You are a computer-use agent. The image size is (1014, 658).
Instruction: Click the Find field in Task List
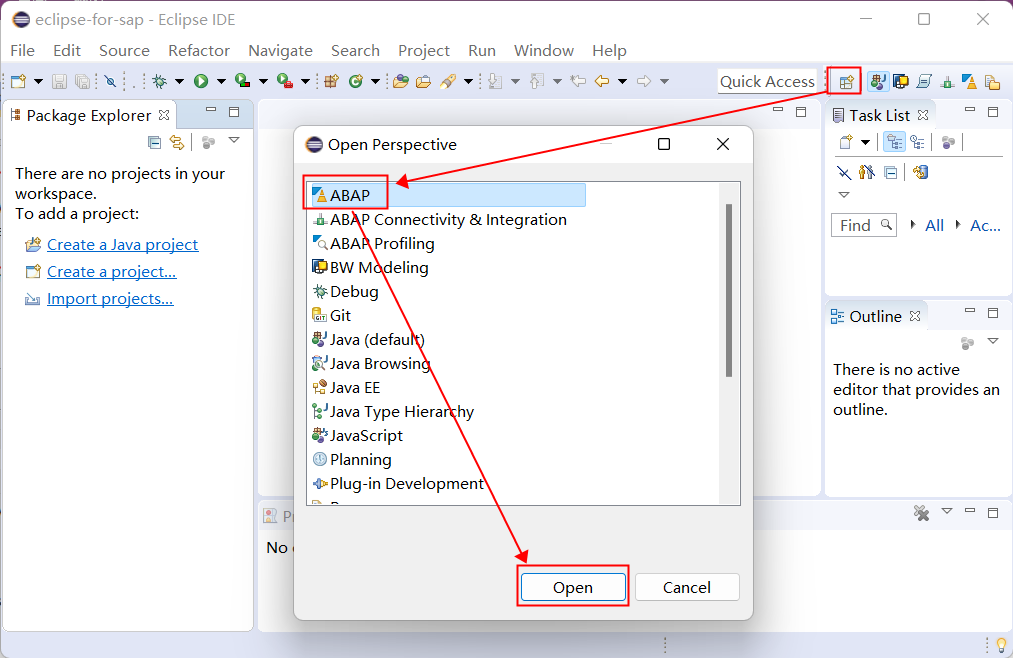pos(863,225)
